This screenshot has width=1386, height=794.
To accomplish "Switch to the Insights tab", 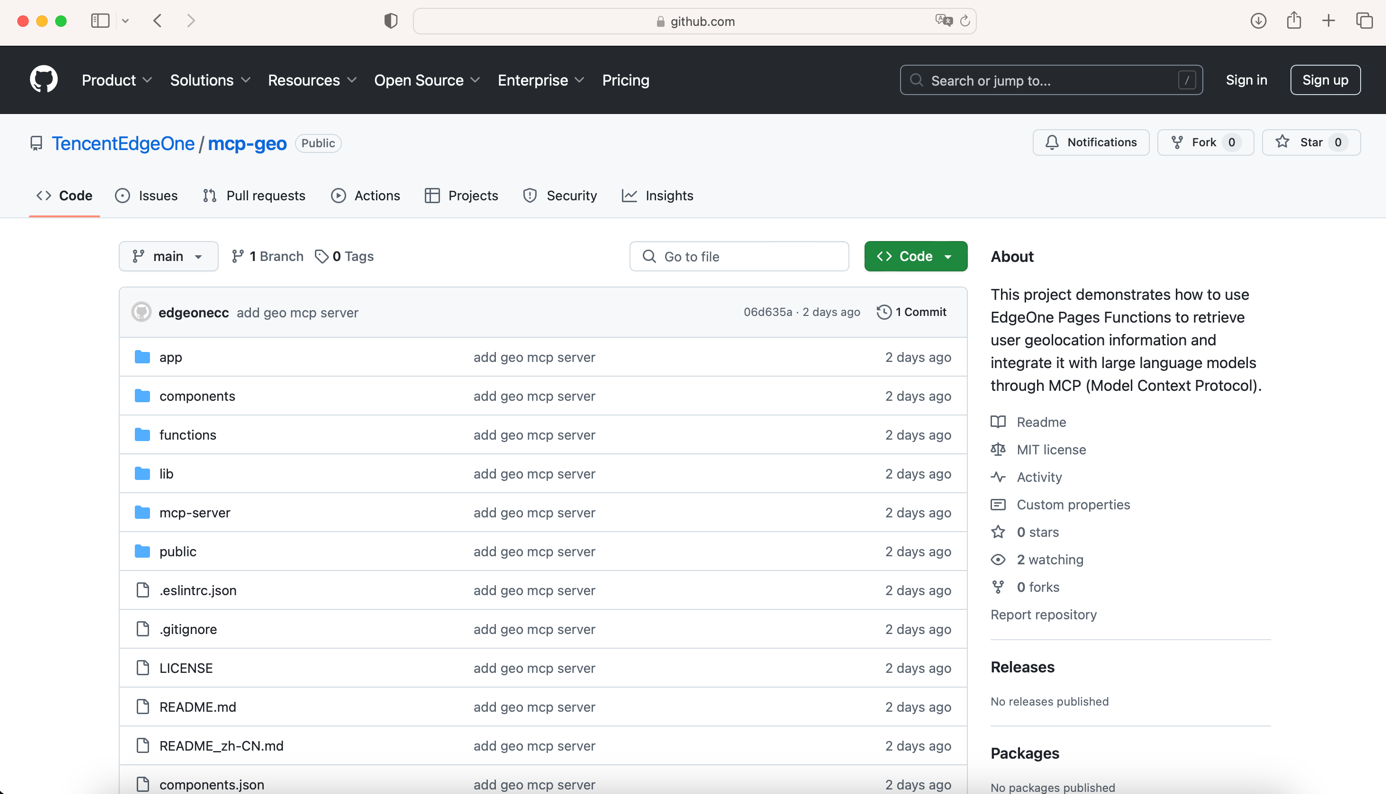I will 658,196.
